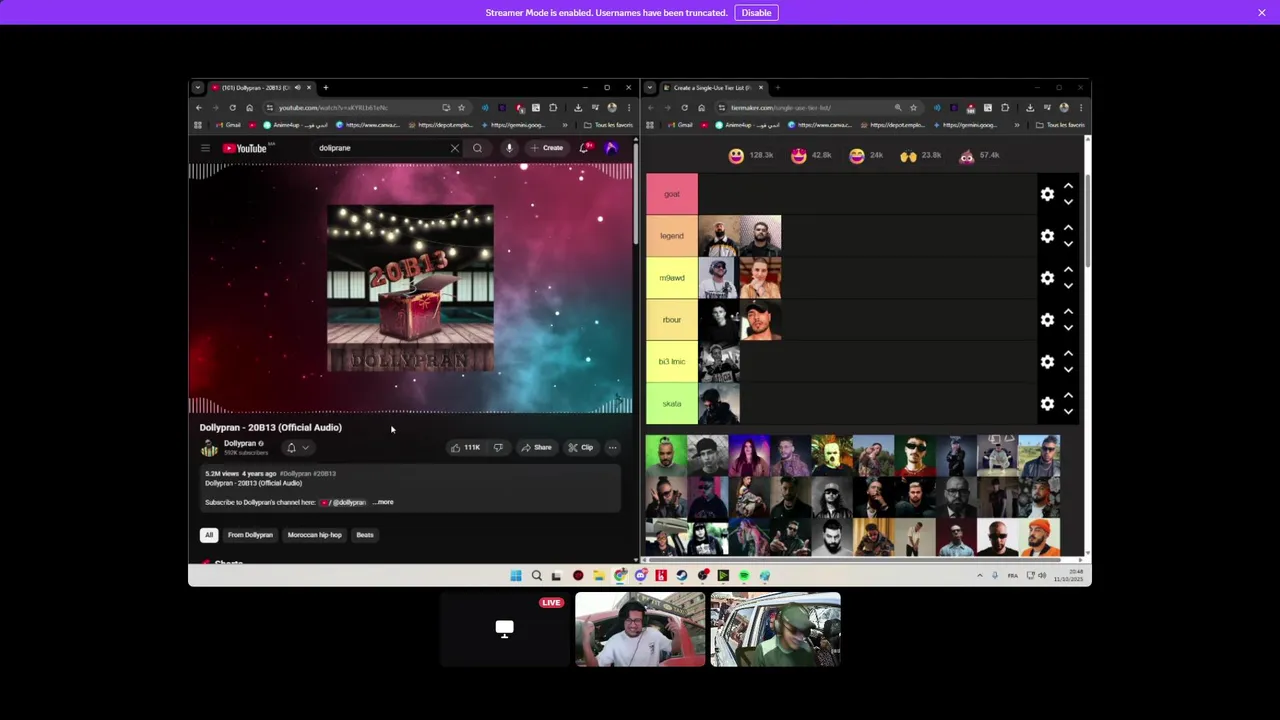This screenshot has width=1280, height=720.
Task: Click the legend tier color label
Action: 672,236
